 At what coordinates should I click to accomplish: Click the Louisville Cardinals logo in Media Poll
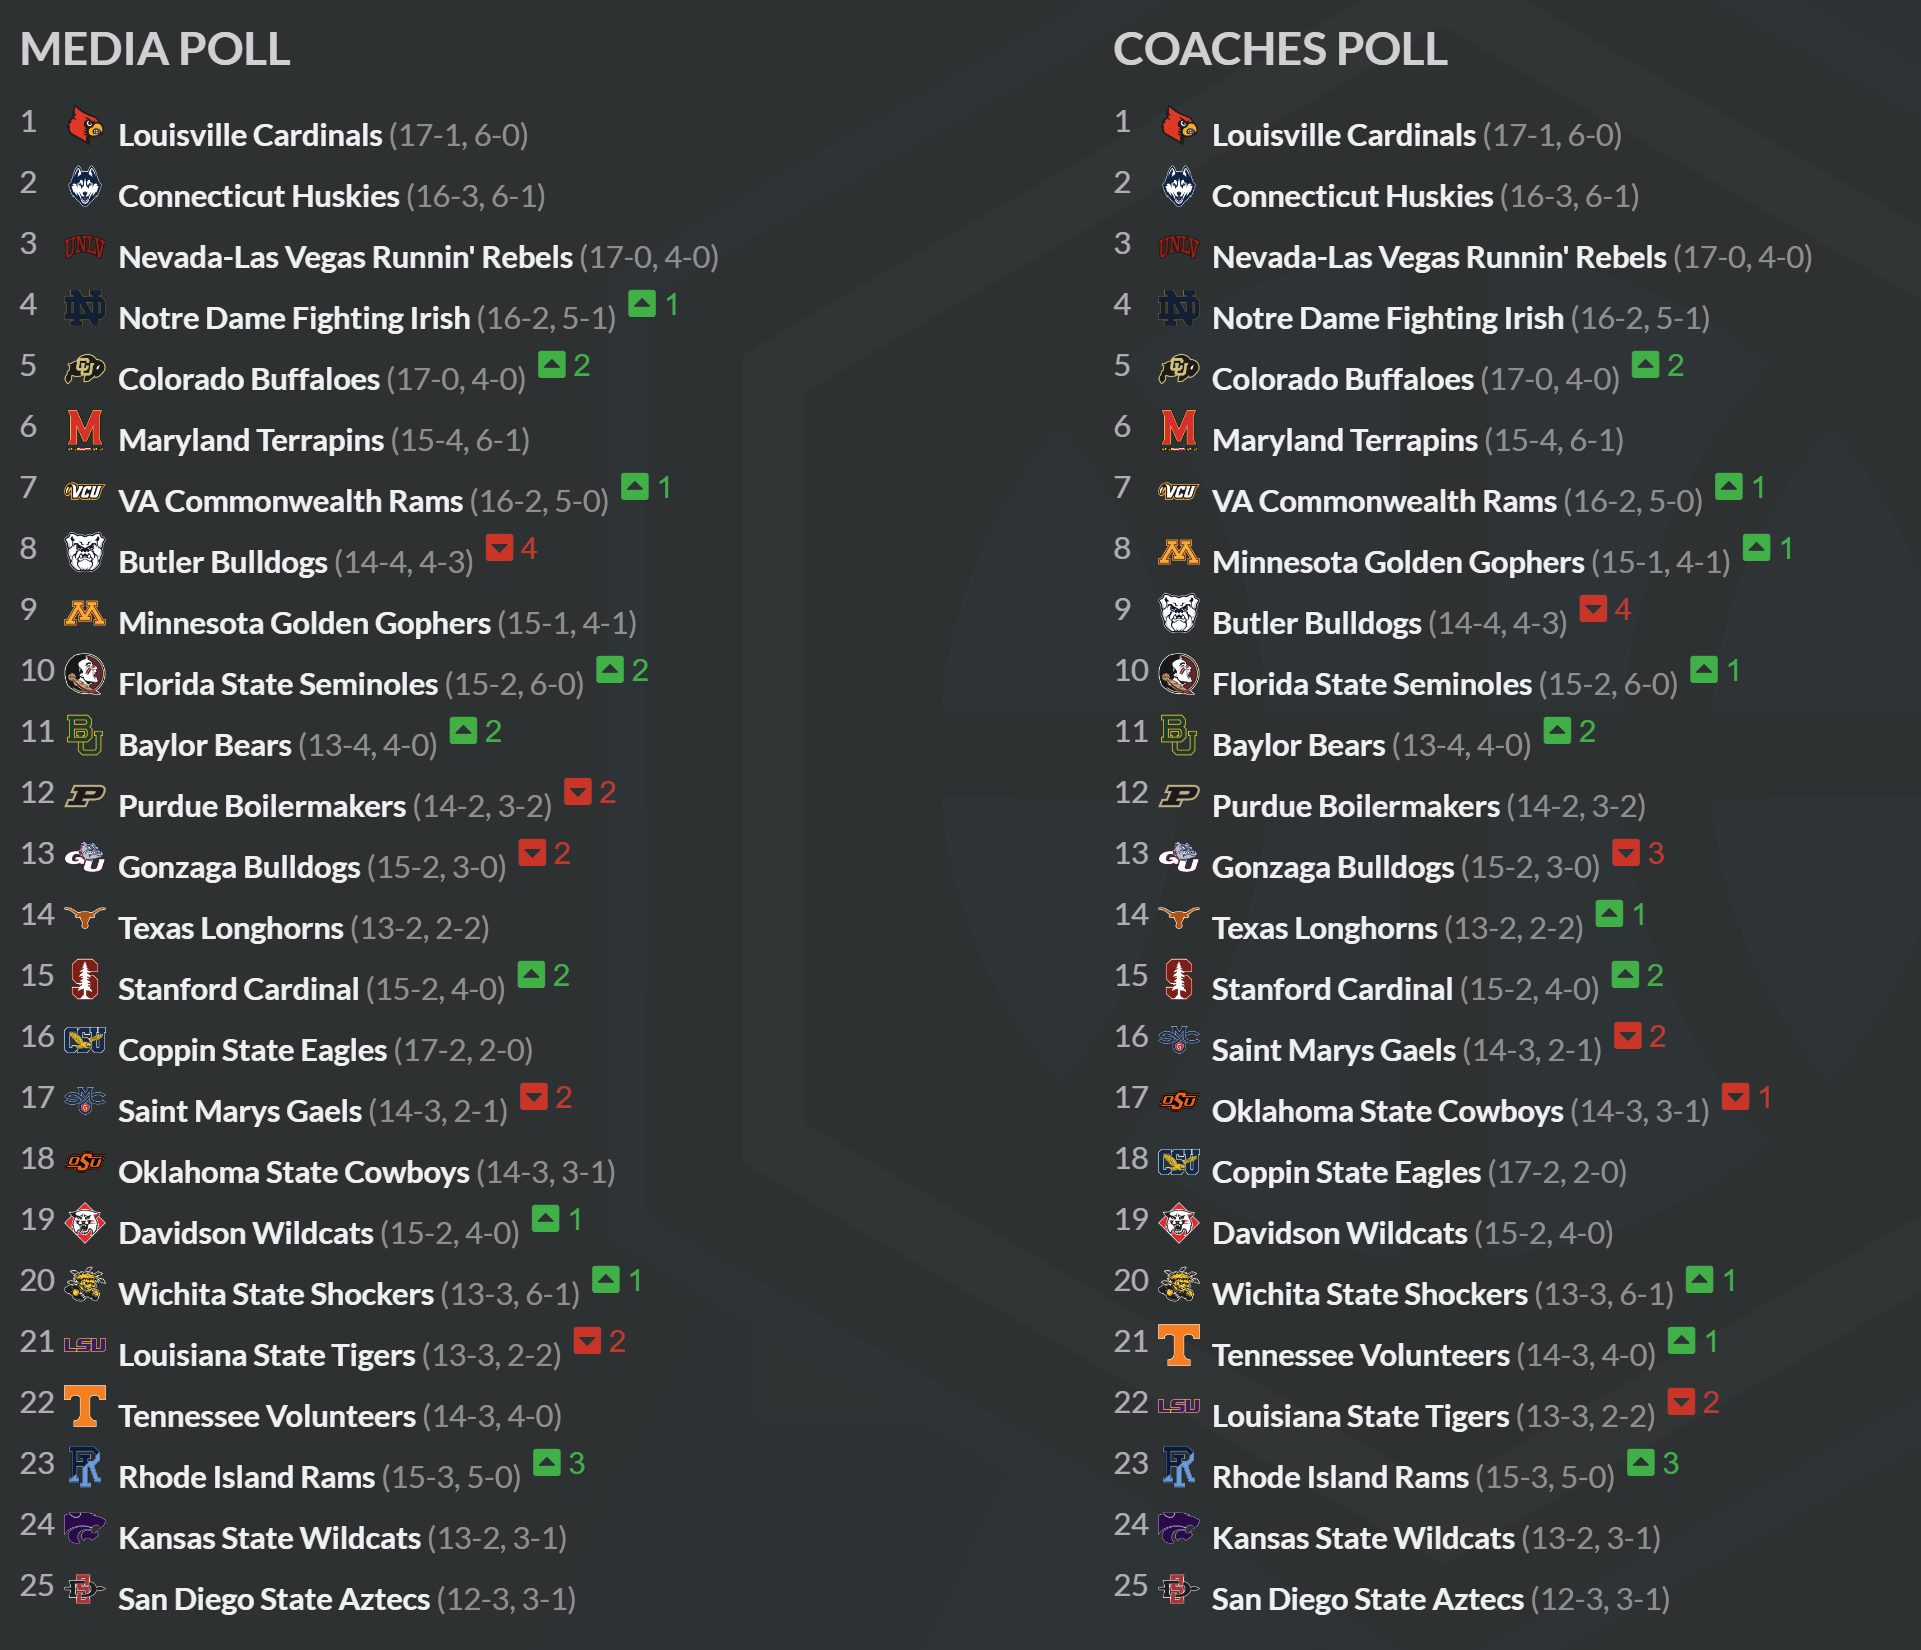click(85, 126)
